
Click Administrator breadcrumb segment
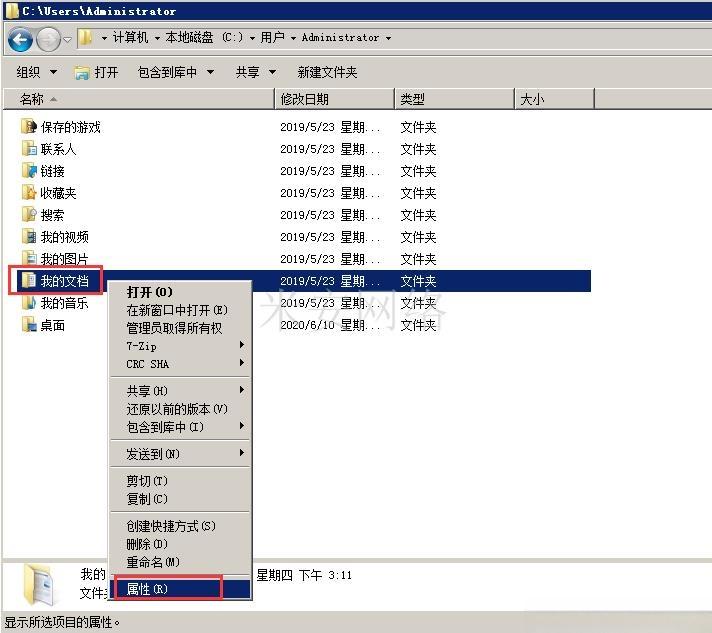point(340,38)
